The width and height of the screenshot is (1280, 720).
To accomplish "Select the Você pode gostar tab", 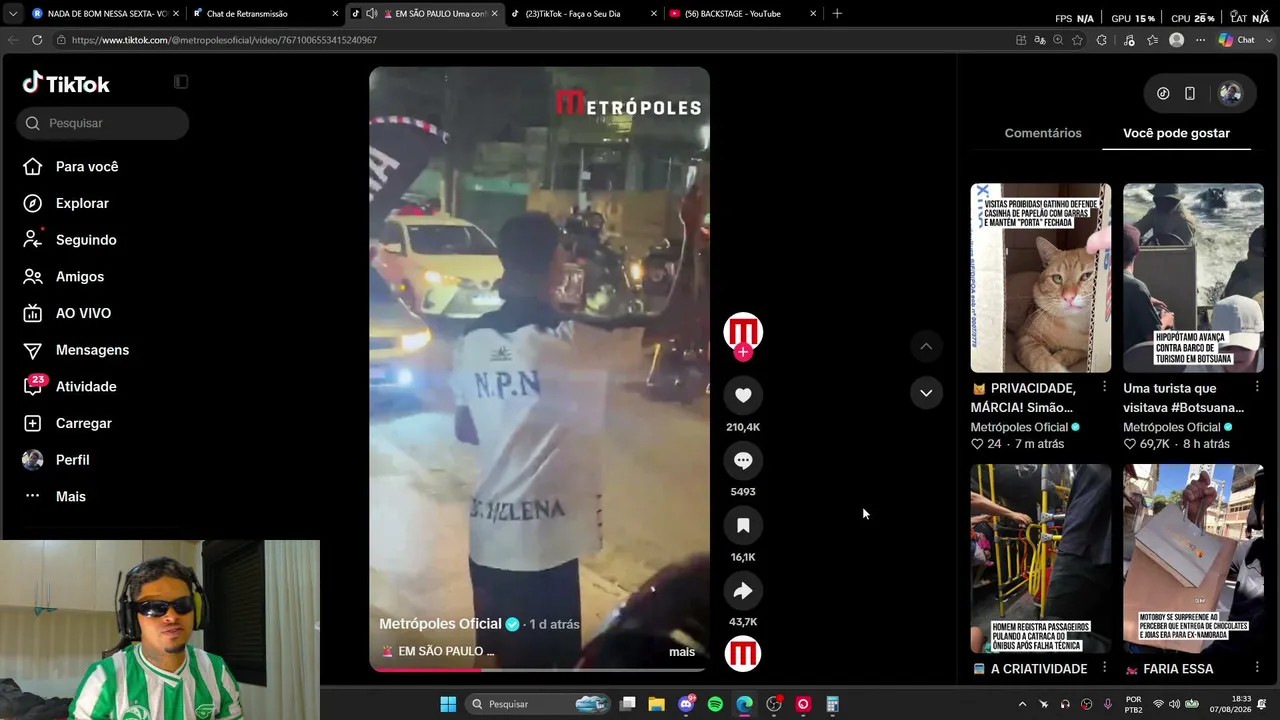I will pyautogui.click(x=1176, y=133).
